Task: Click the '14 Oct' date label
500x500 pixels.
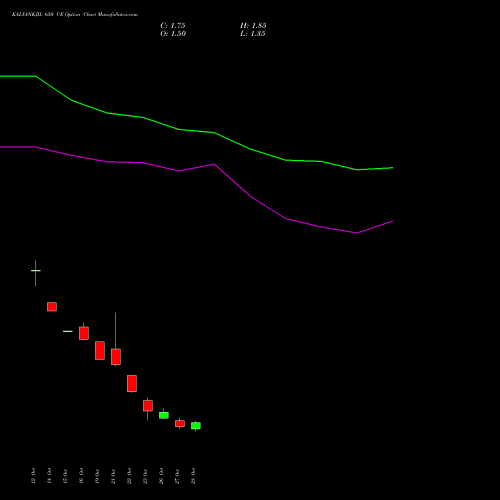Action: 49,476
